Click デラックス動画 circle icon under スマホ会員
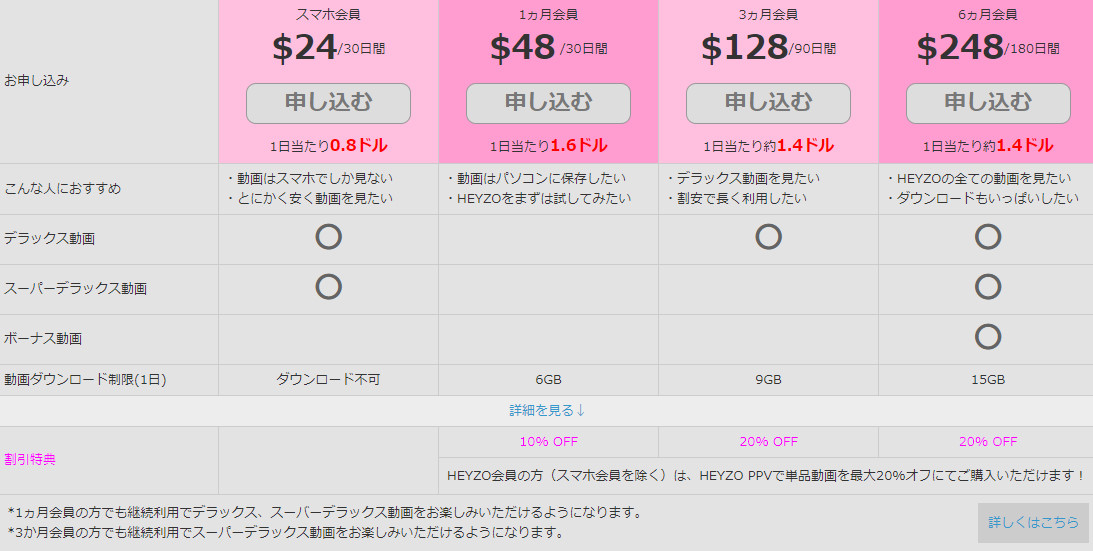The width and height of the screenshot is (1093, 551). [328, 237]
